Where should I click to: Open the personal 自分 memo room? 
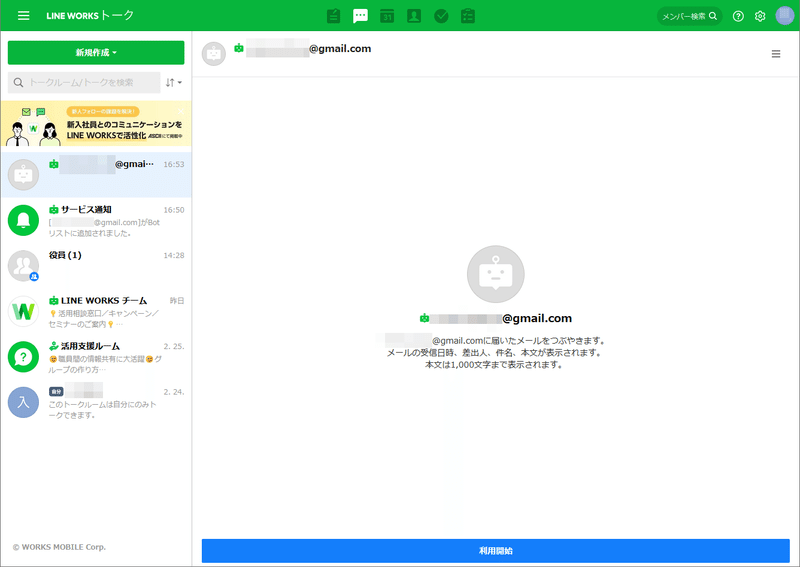(96, 402)
